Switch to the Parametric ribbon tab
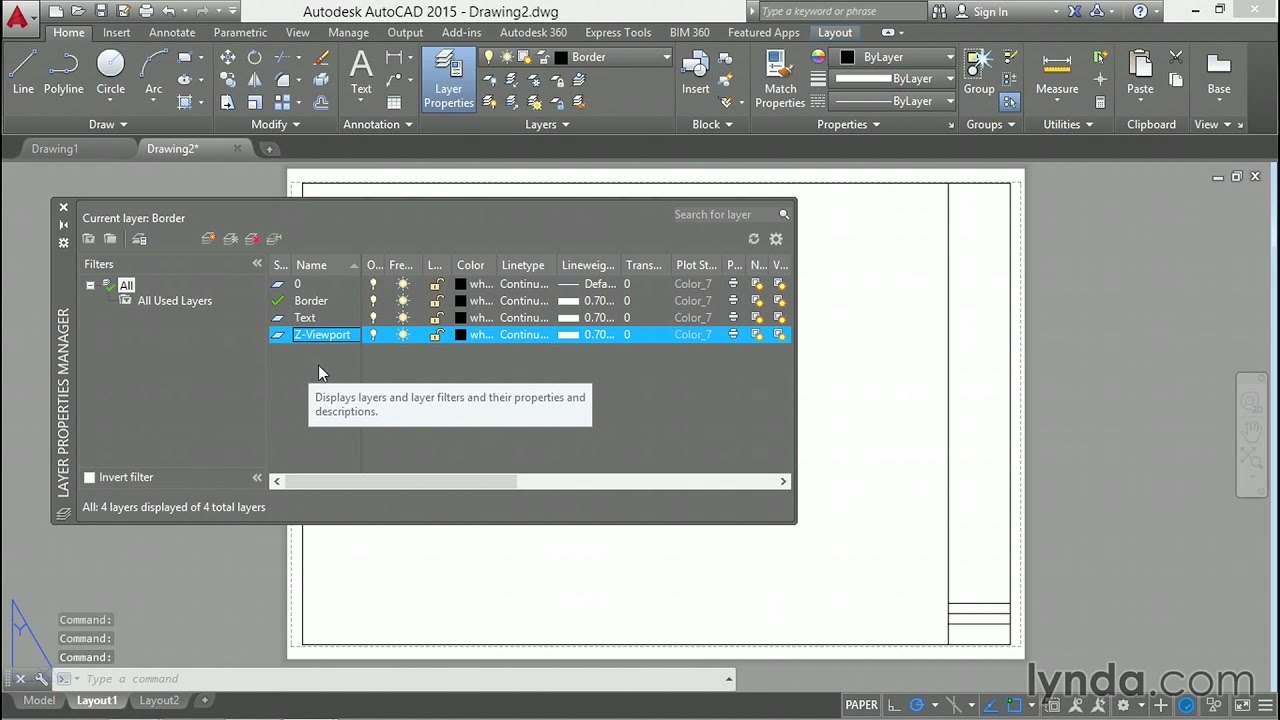This screenshot has width=1280, height=720. (x=240, y=32)
